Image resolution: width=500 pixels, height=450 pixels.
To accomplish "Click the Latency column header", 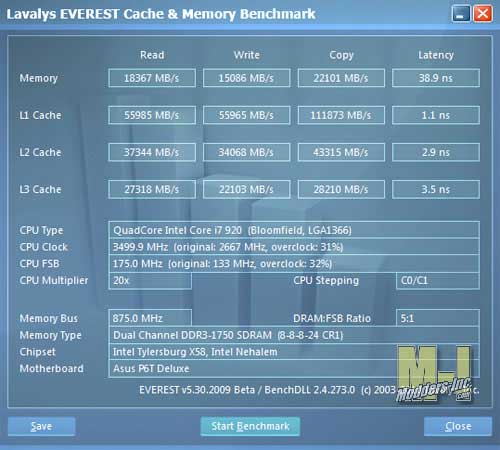I will [436, 55].
